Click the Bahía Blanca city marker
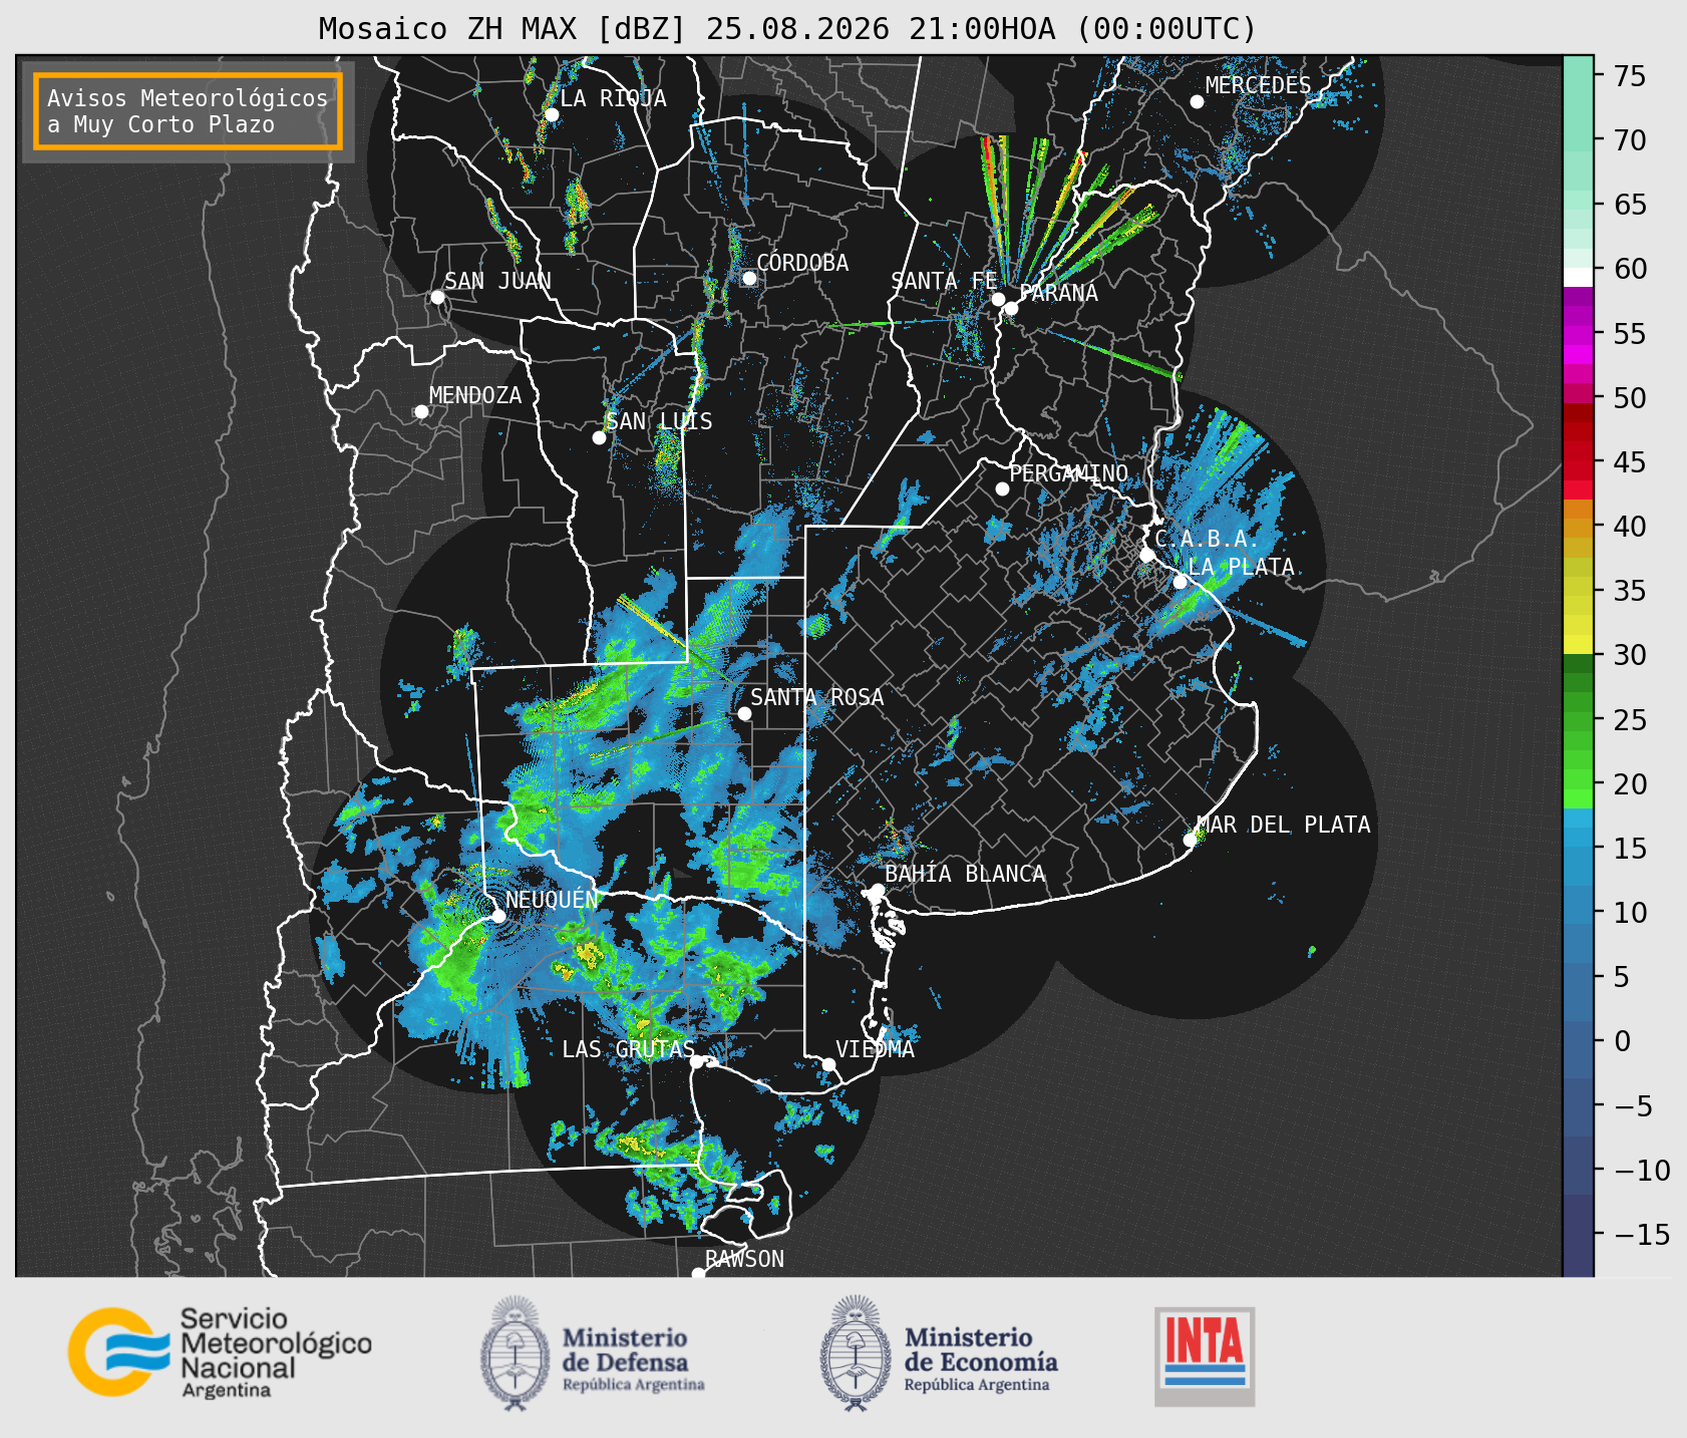Image resolution: width=1687 pixels, height=1438 pixels. pos(877,890)
